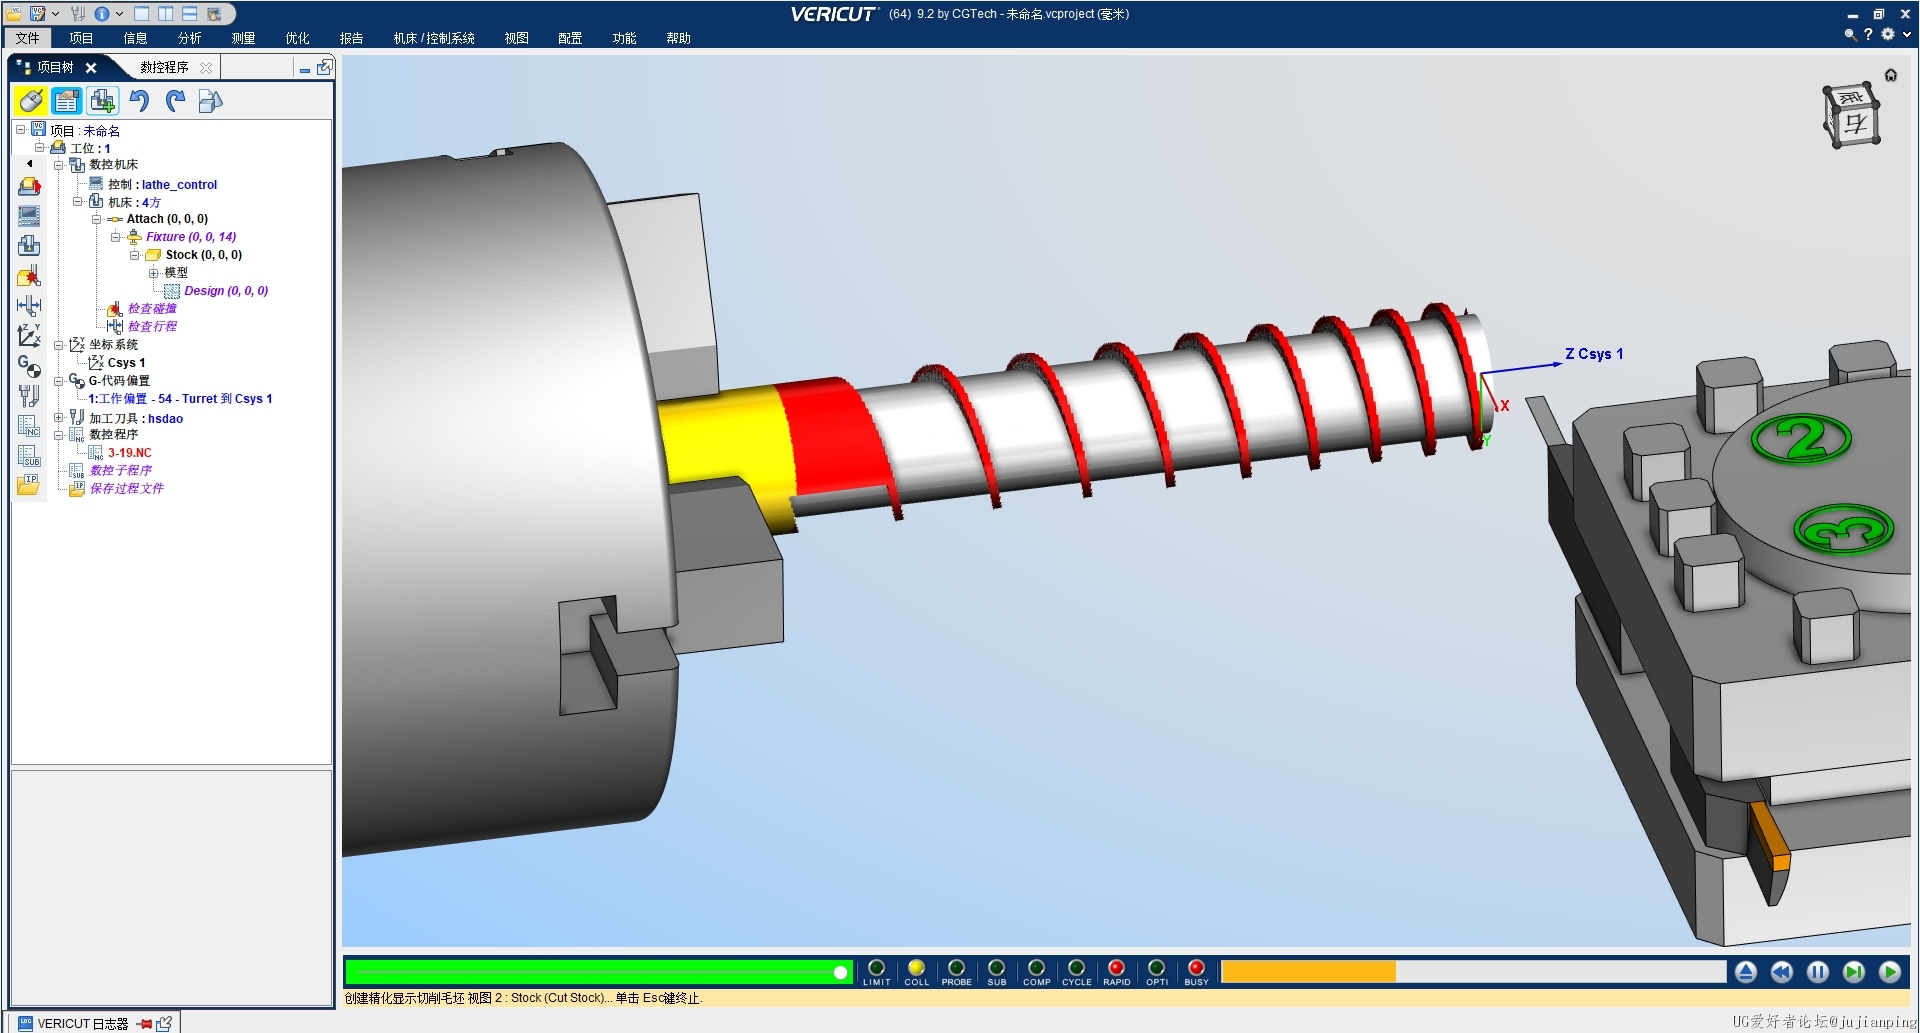Open the 文件 menu

click(x=28, y=38)
